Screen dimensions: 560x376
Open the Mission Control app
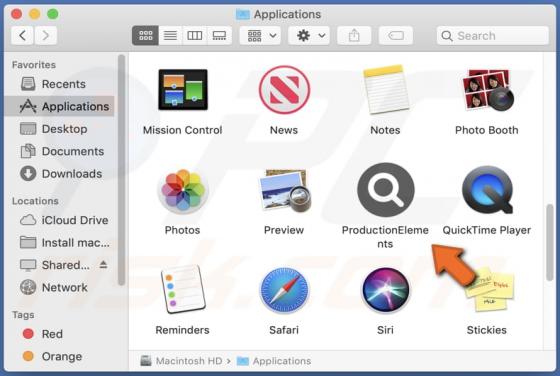click(x=183, y=90)
